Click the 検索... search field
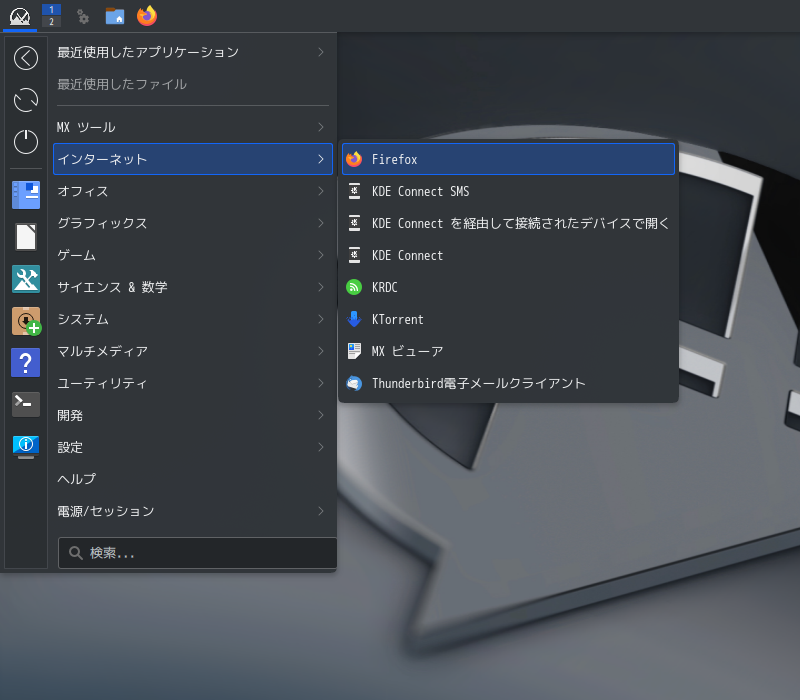The image size is (800, 700). [x=198, y=553]
